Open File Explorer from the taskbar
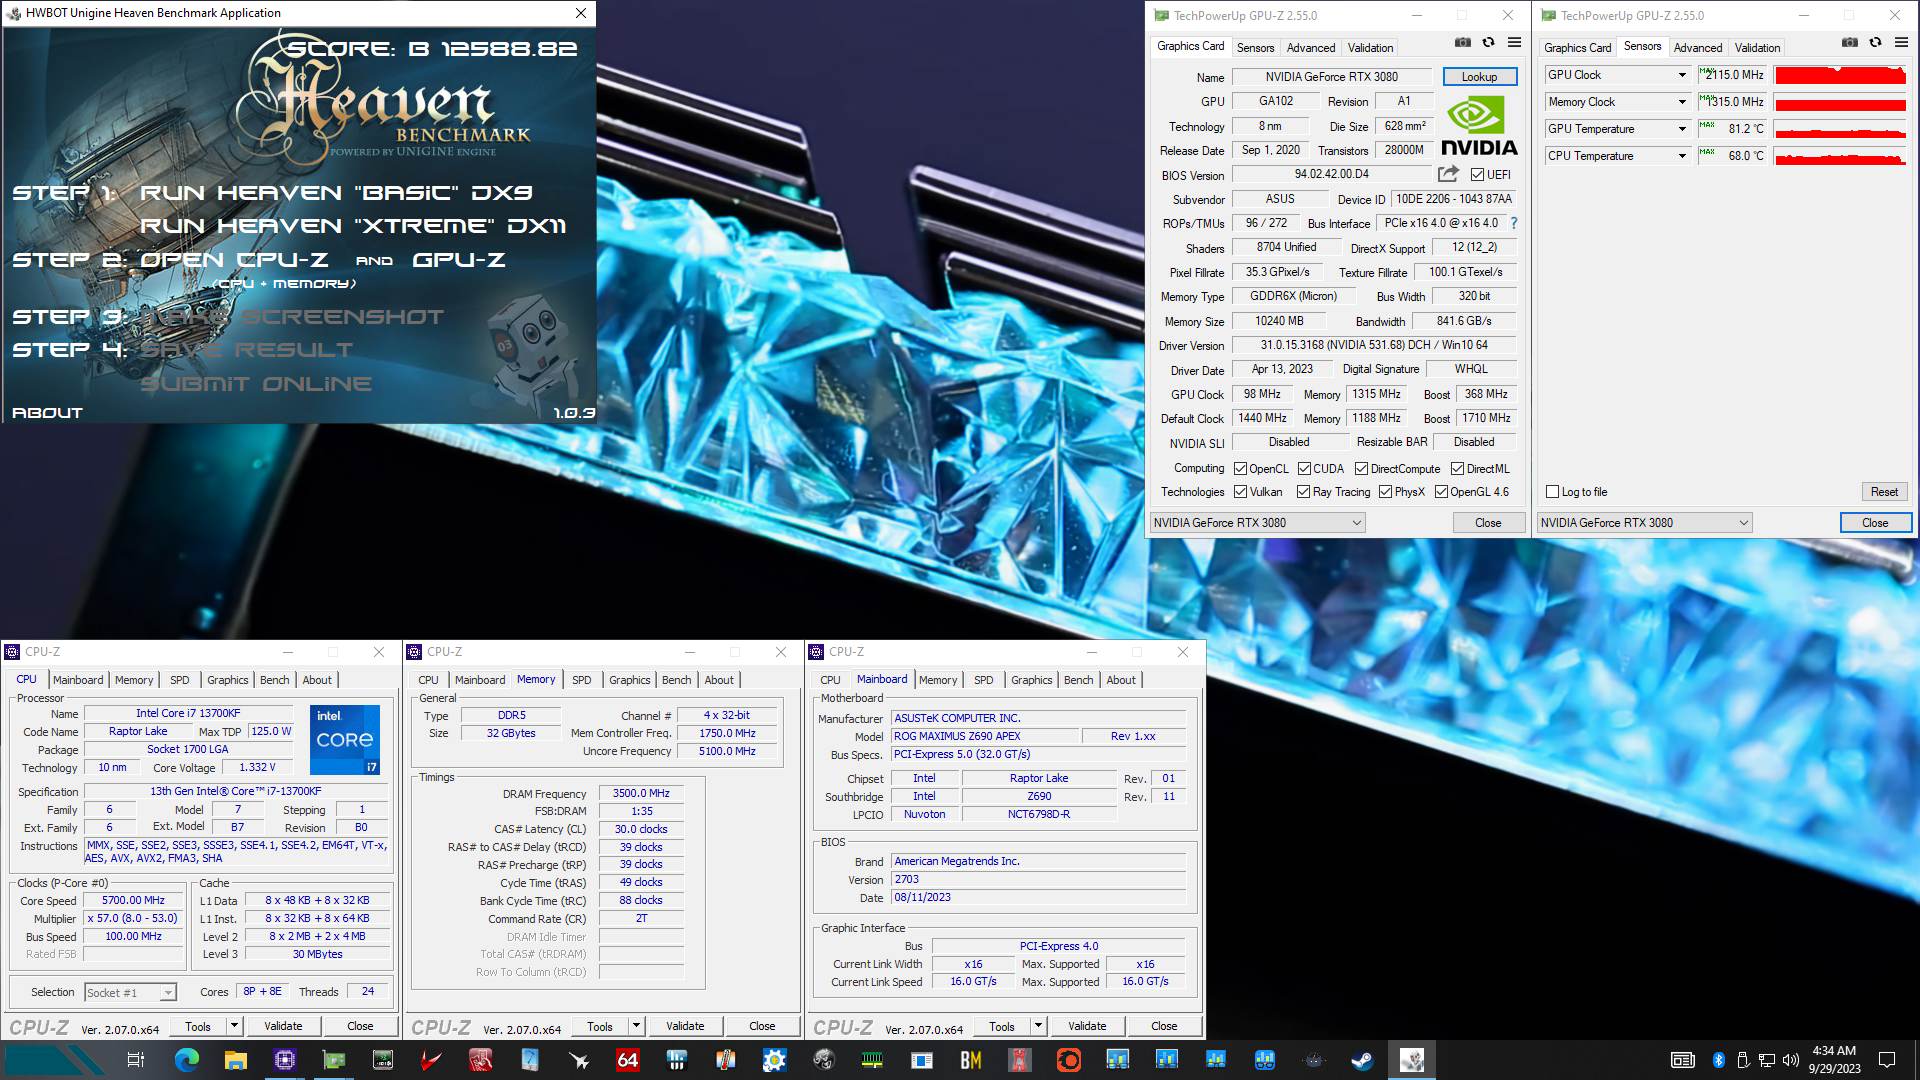This screenshot has height=1080, width=1920. [x=236, y=1060]
